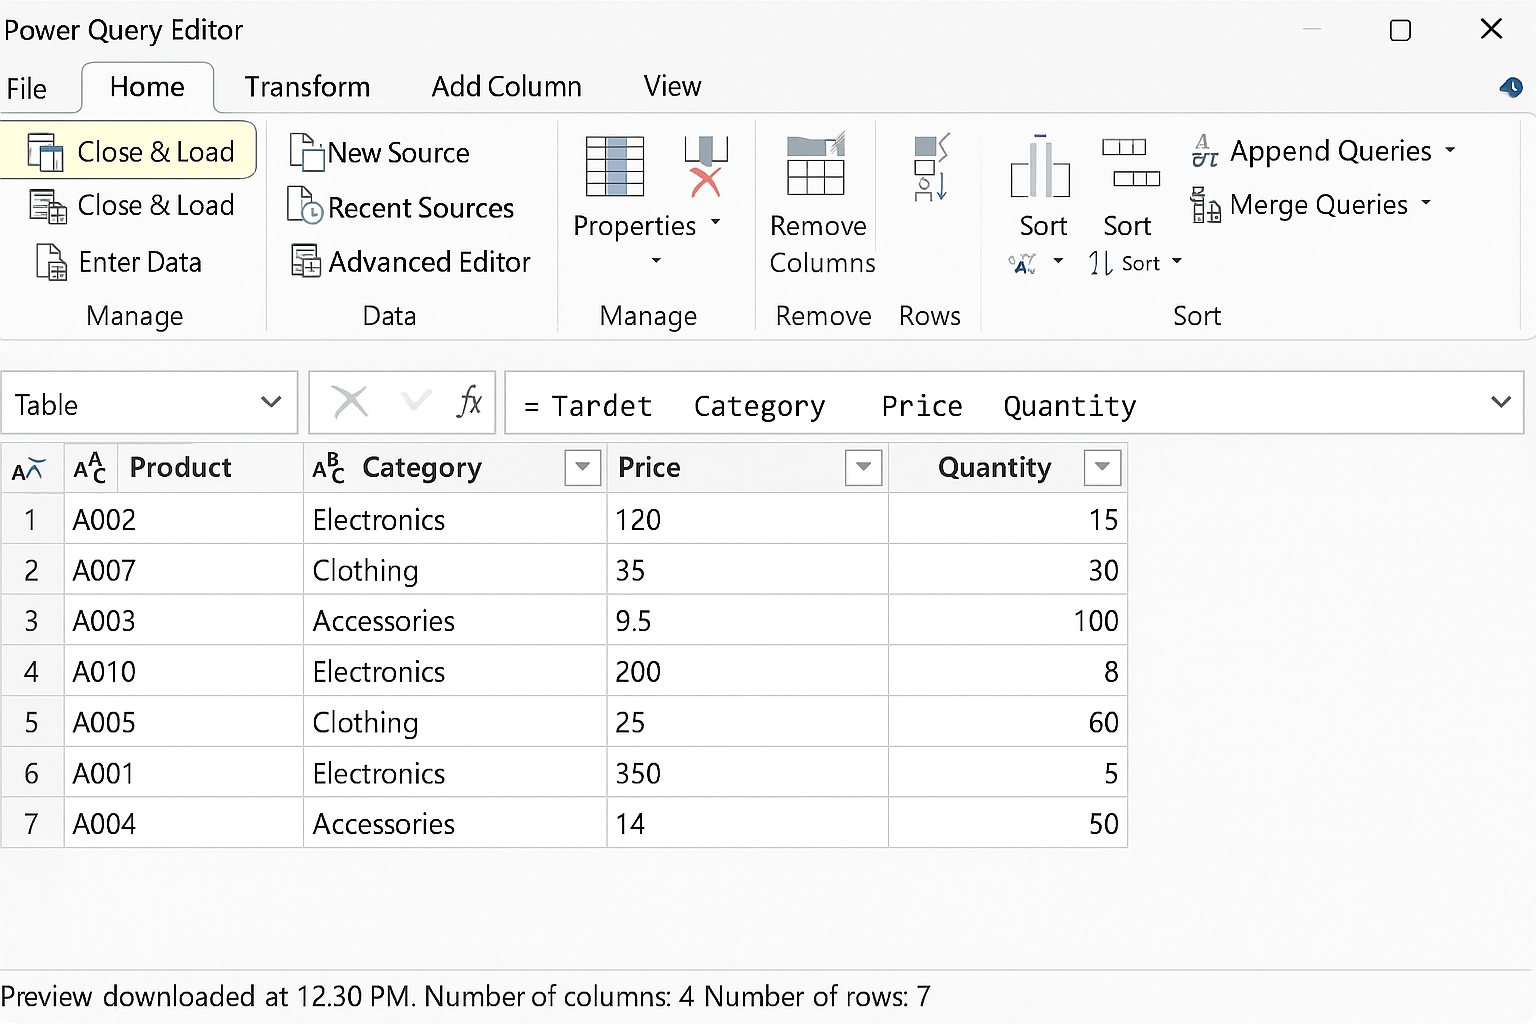Launch Advanced Editor icon
Screen dimensions: 1536x1024
tap(305, 261)
